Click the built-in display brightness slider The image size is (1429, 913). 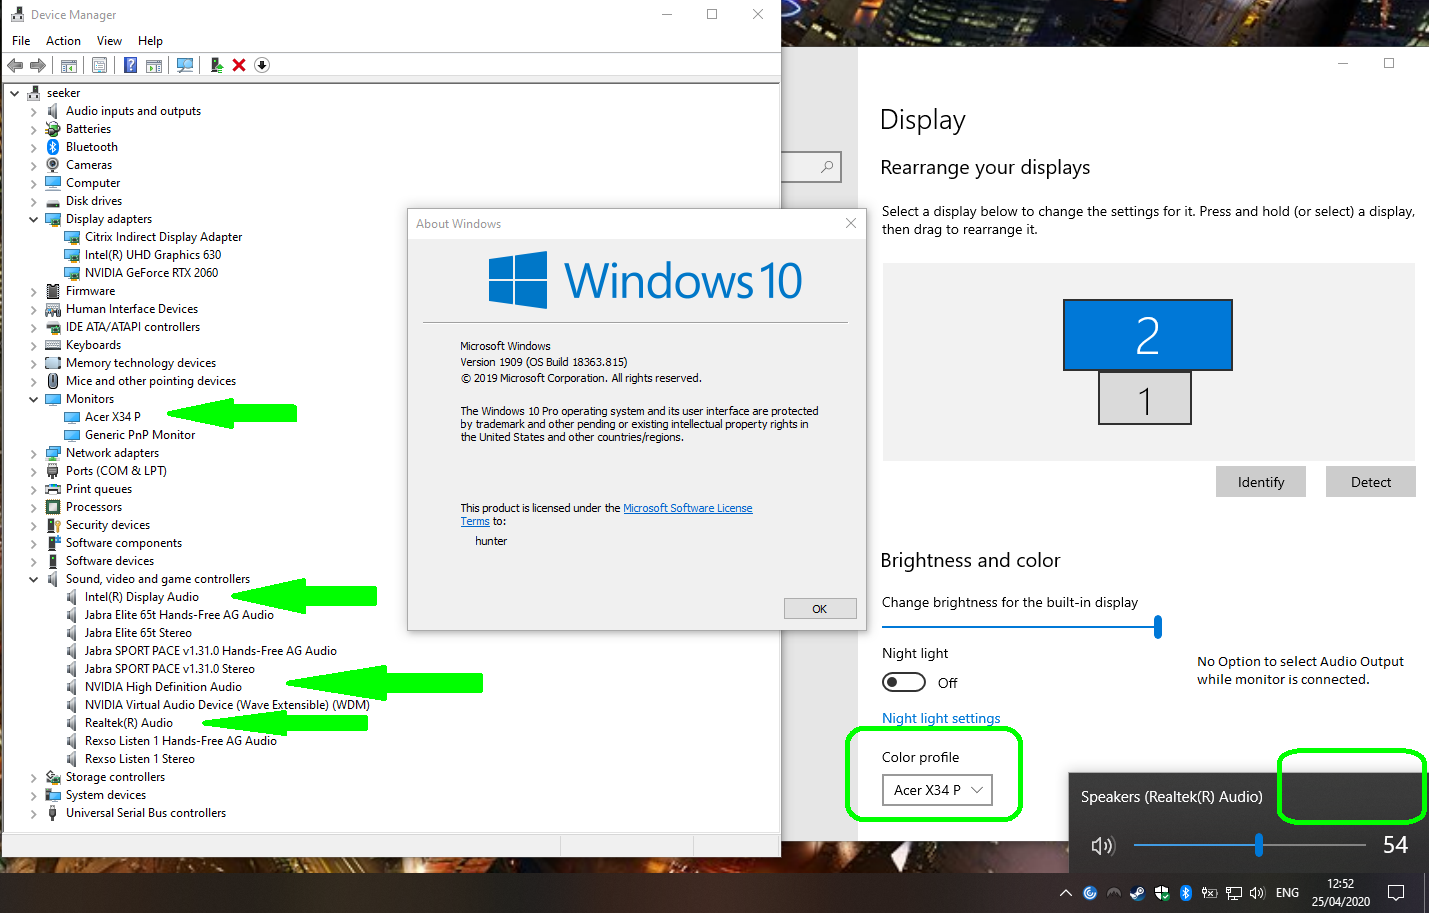[x=1021, y=627]
